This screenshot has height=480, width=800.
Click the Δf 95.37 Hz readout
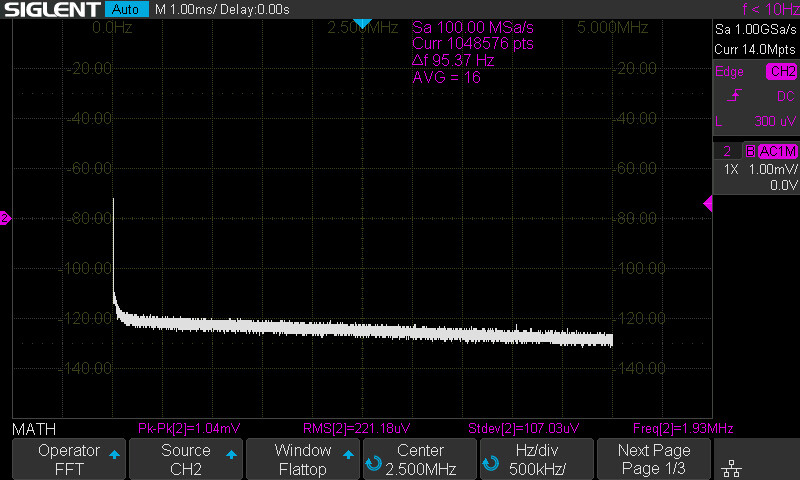[x=453, y=60]
